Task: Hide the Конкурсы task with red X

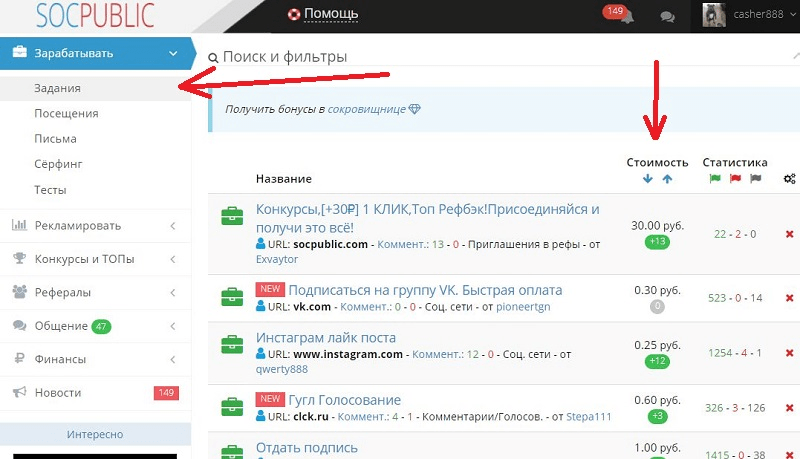Action: point(790,234)
